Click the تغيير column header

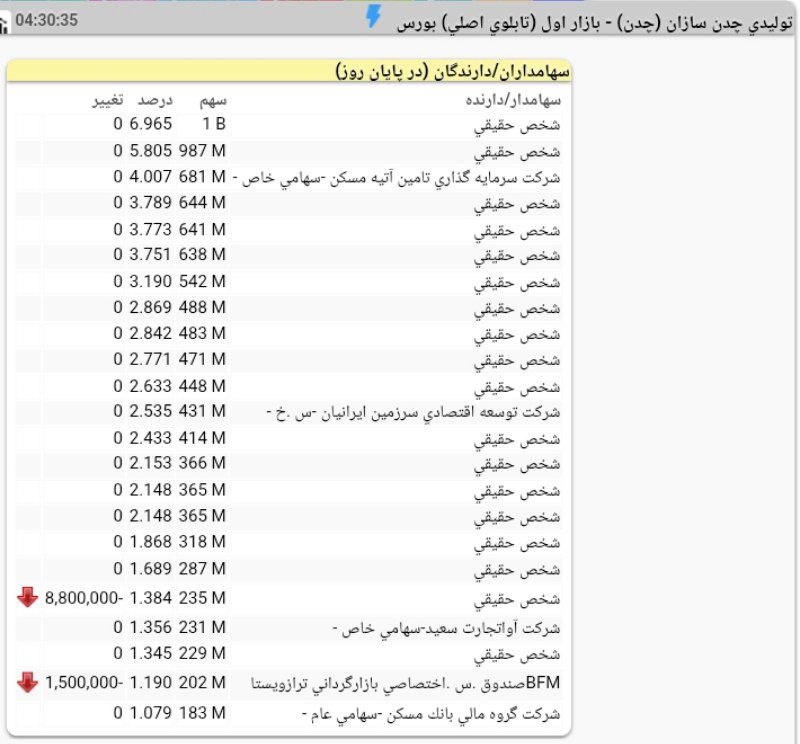[x=110, y=100]
